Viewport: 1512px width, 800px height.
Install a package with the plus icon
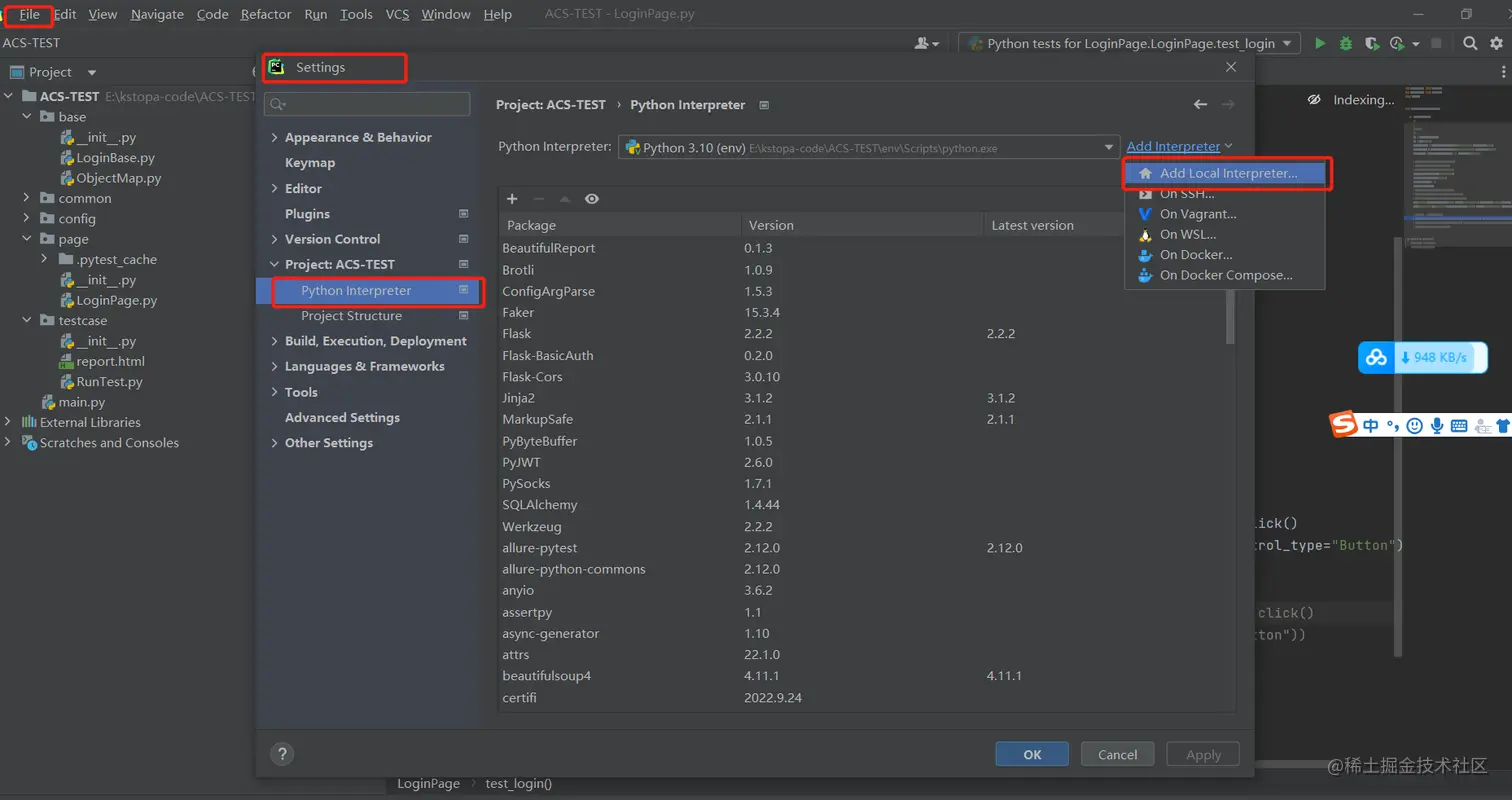(x=512, y=199)
